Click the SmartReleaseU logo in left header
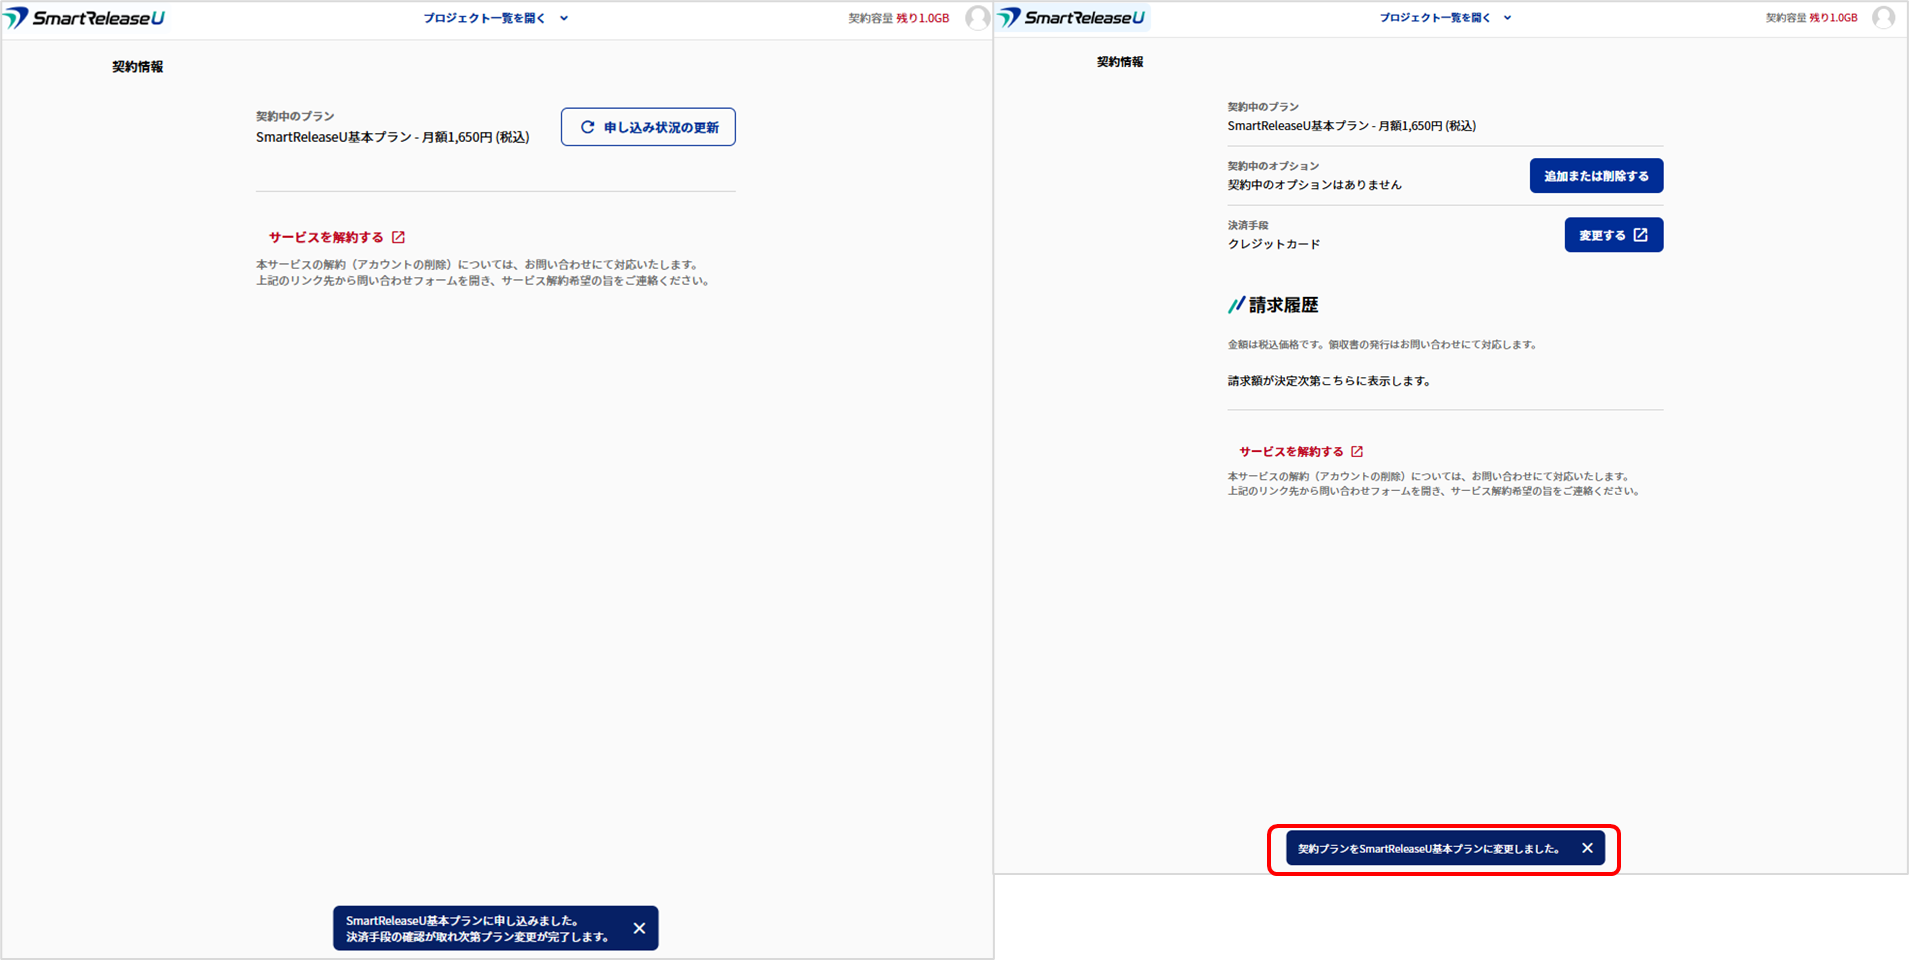Screen dimensions: 1909x960 (85, 18)
